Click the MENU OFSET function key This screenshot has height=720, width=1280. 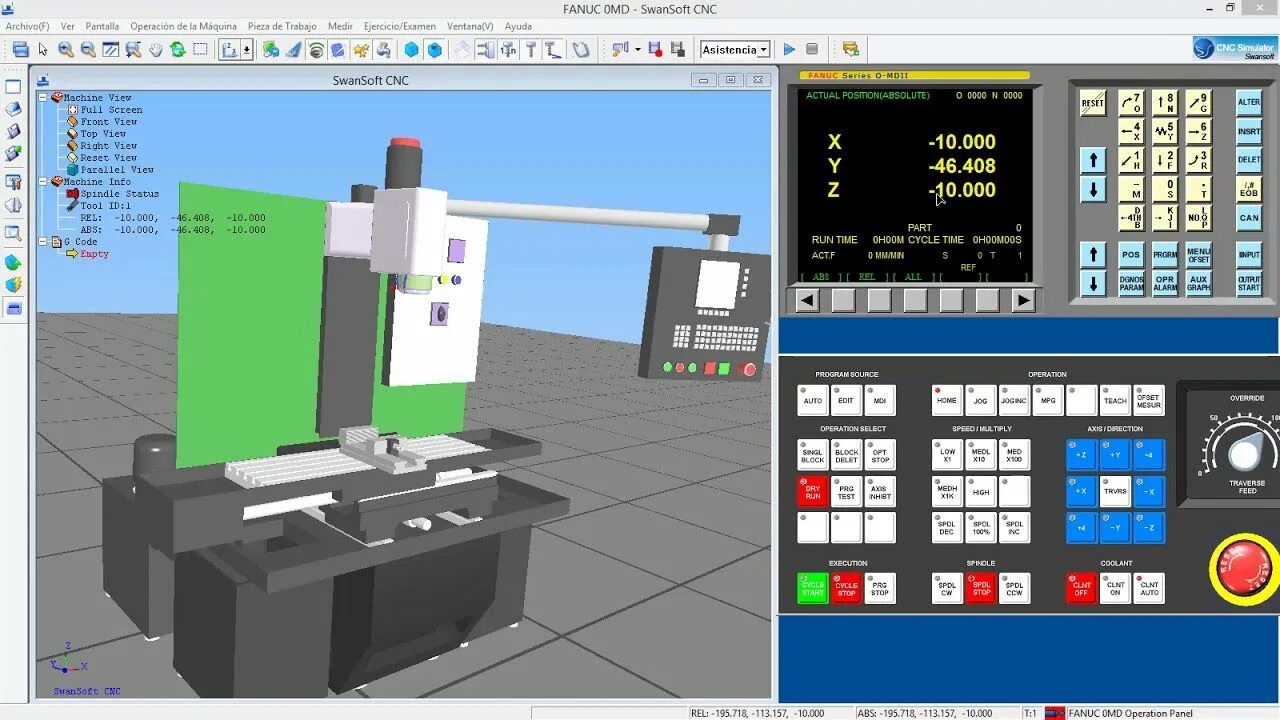(1199, 255)
